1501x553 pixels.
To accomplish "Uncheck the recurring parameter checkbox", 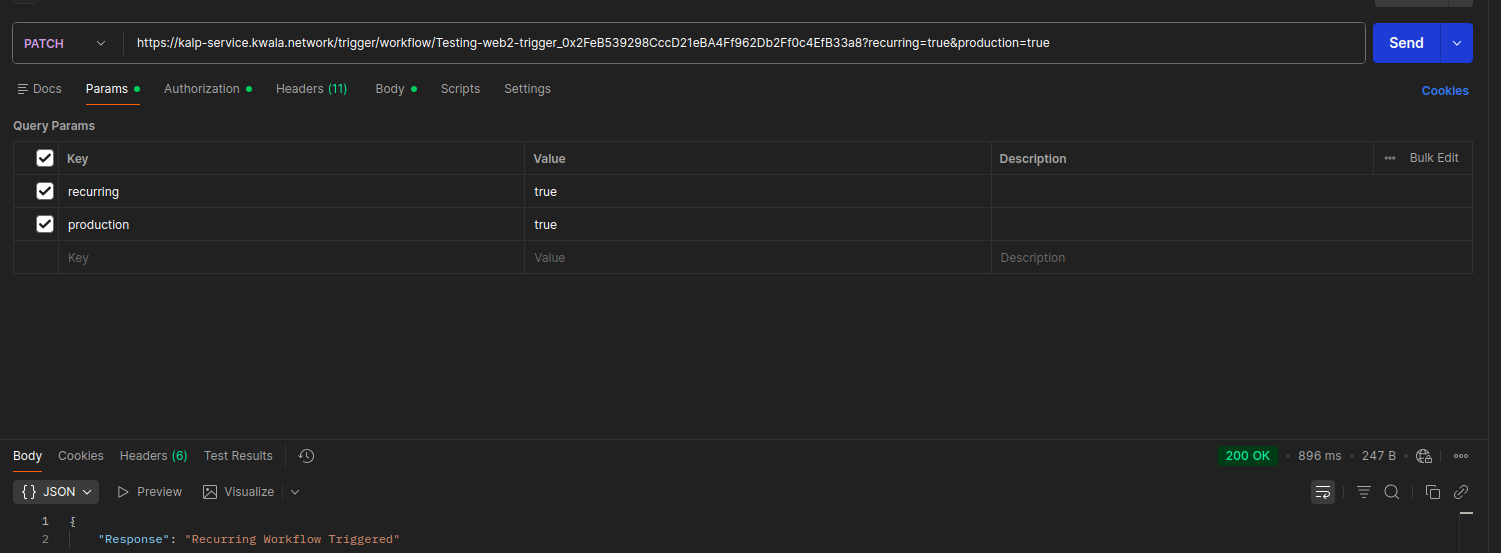I will (x=45, y=191).
